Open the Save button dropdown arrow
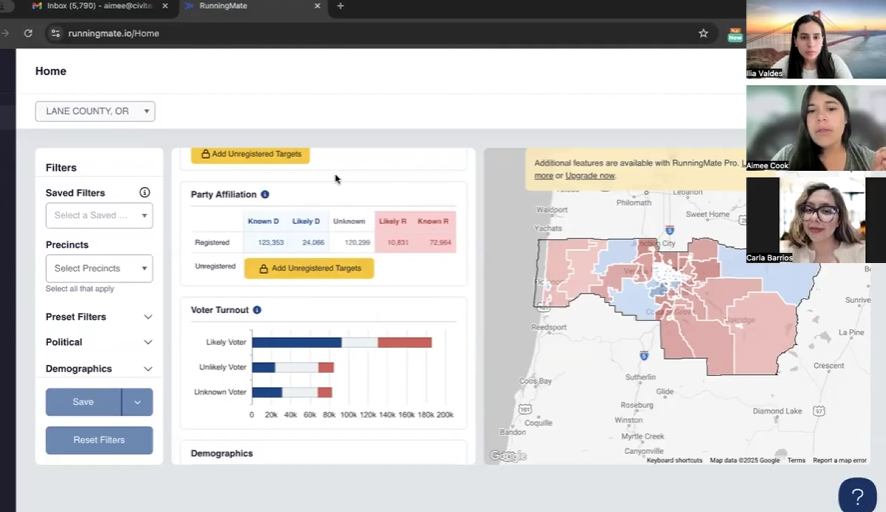This screenshot has height=512, width=886. point(137,402)
